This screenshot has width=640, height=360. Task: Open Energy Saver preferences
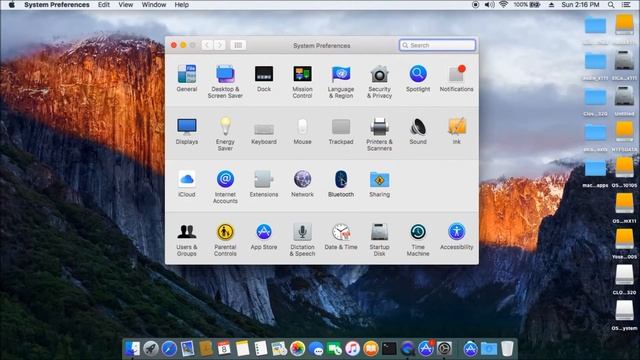pos(225,134)
